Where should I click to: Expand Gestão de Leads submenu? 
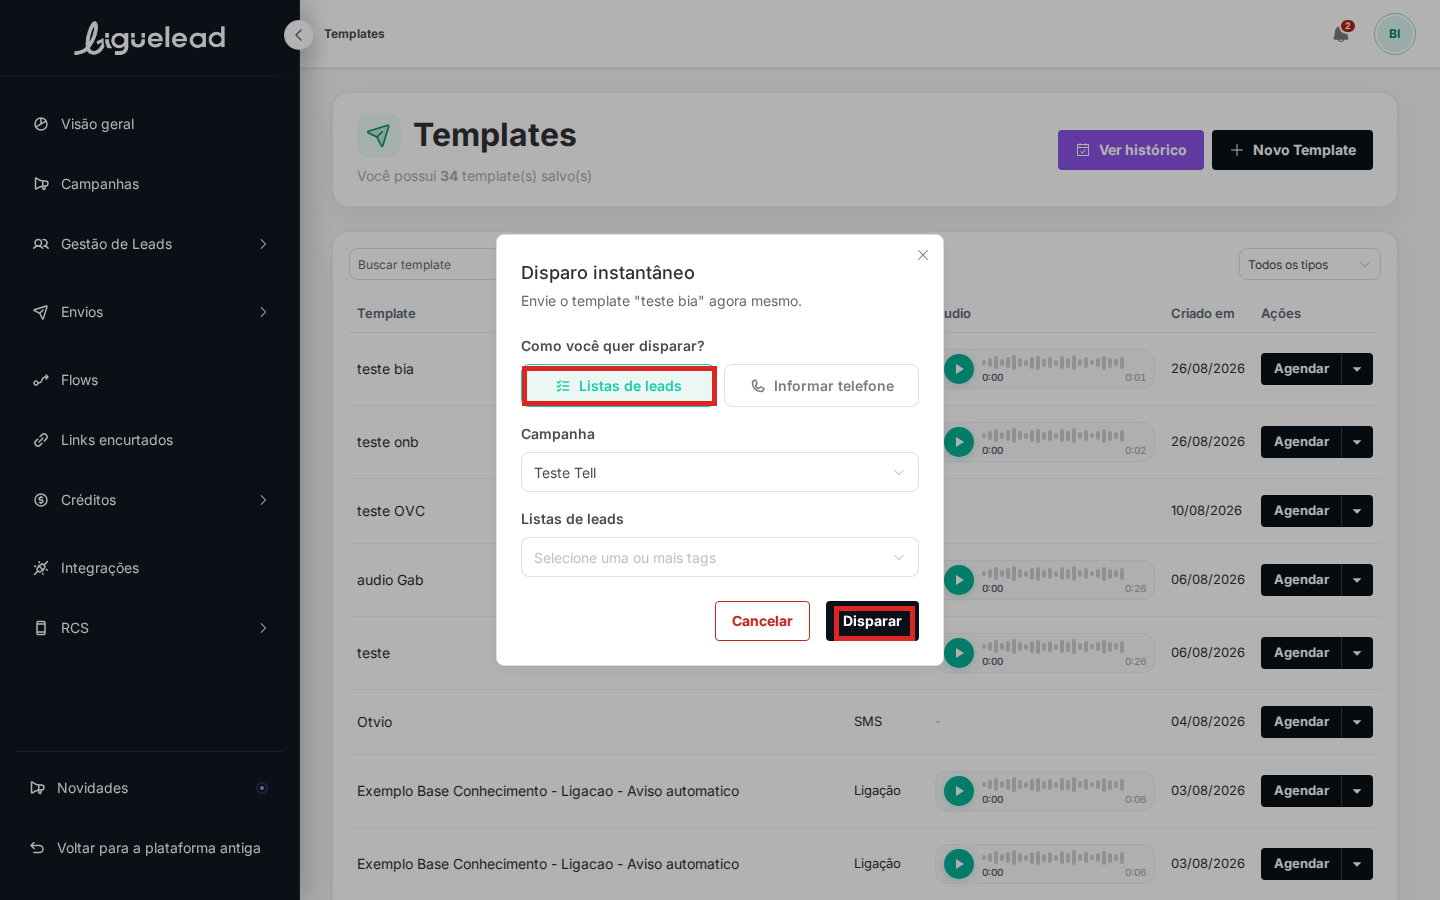coord(150,244)
